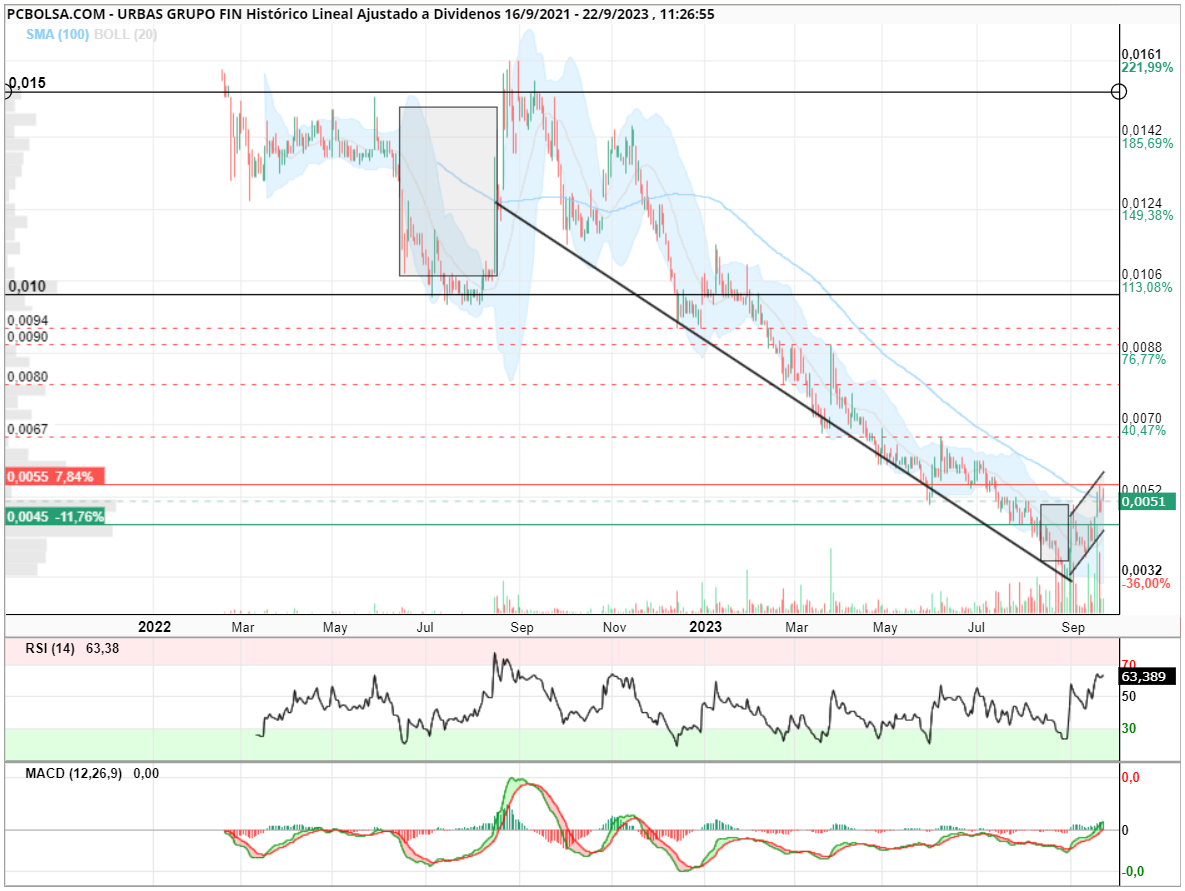
Task: Click the 76,77% percentage axis label
Action: click(1144, 359)
